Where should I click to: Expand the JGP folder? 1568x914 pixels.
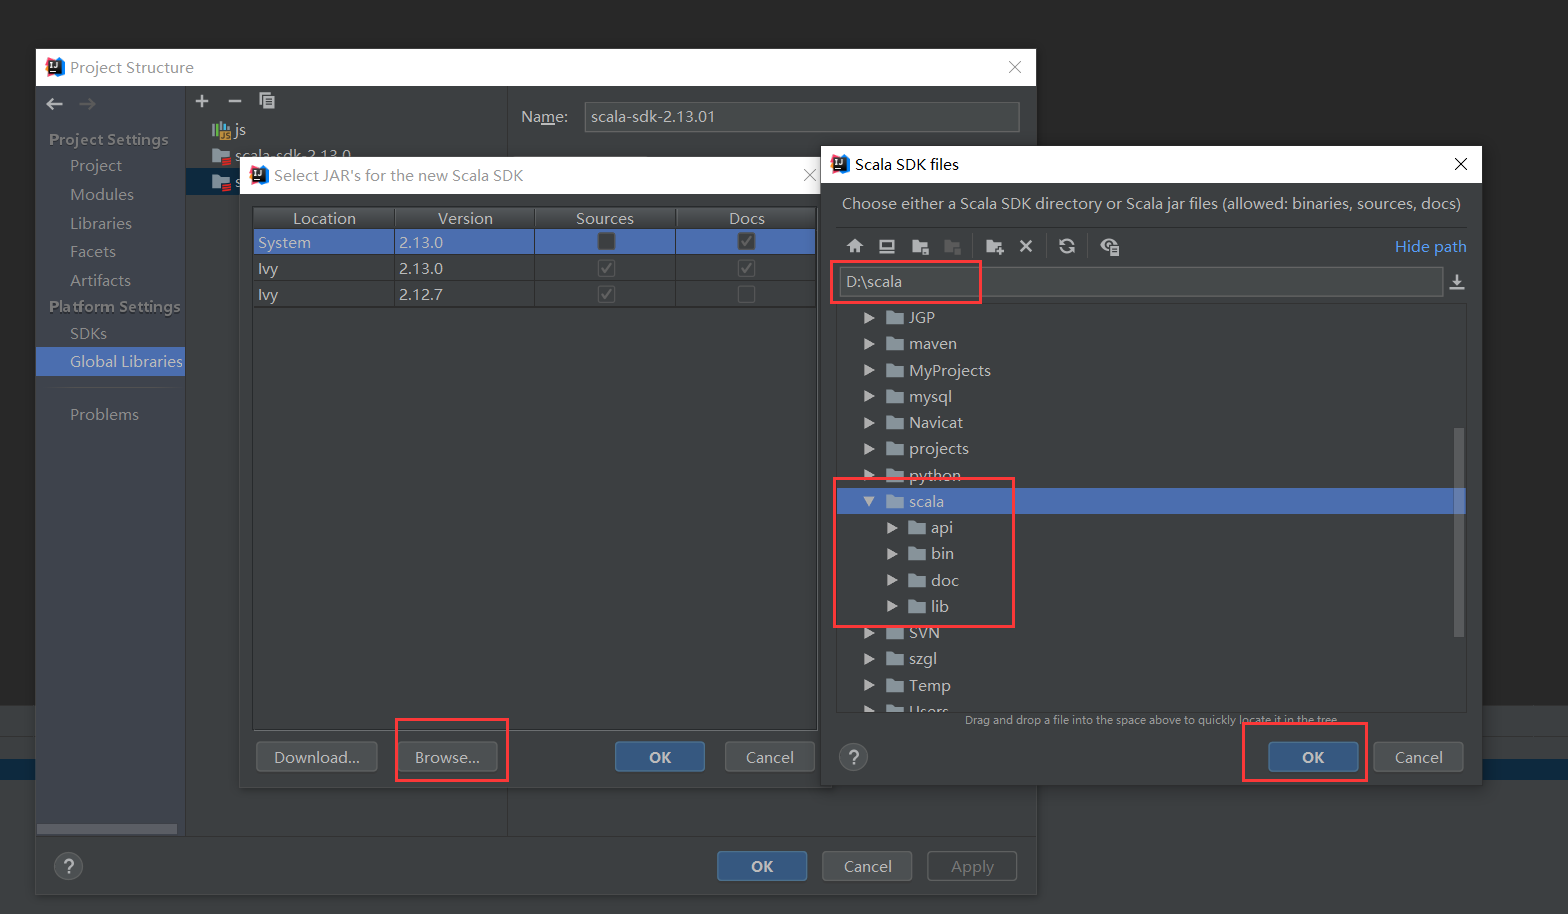point(869,318)
